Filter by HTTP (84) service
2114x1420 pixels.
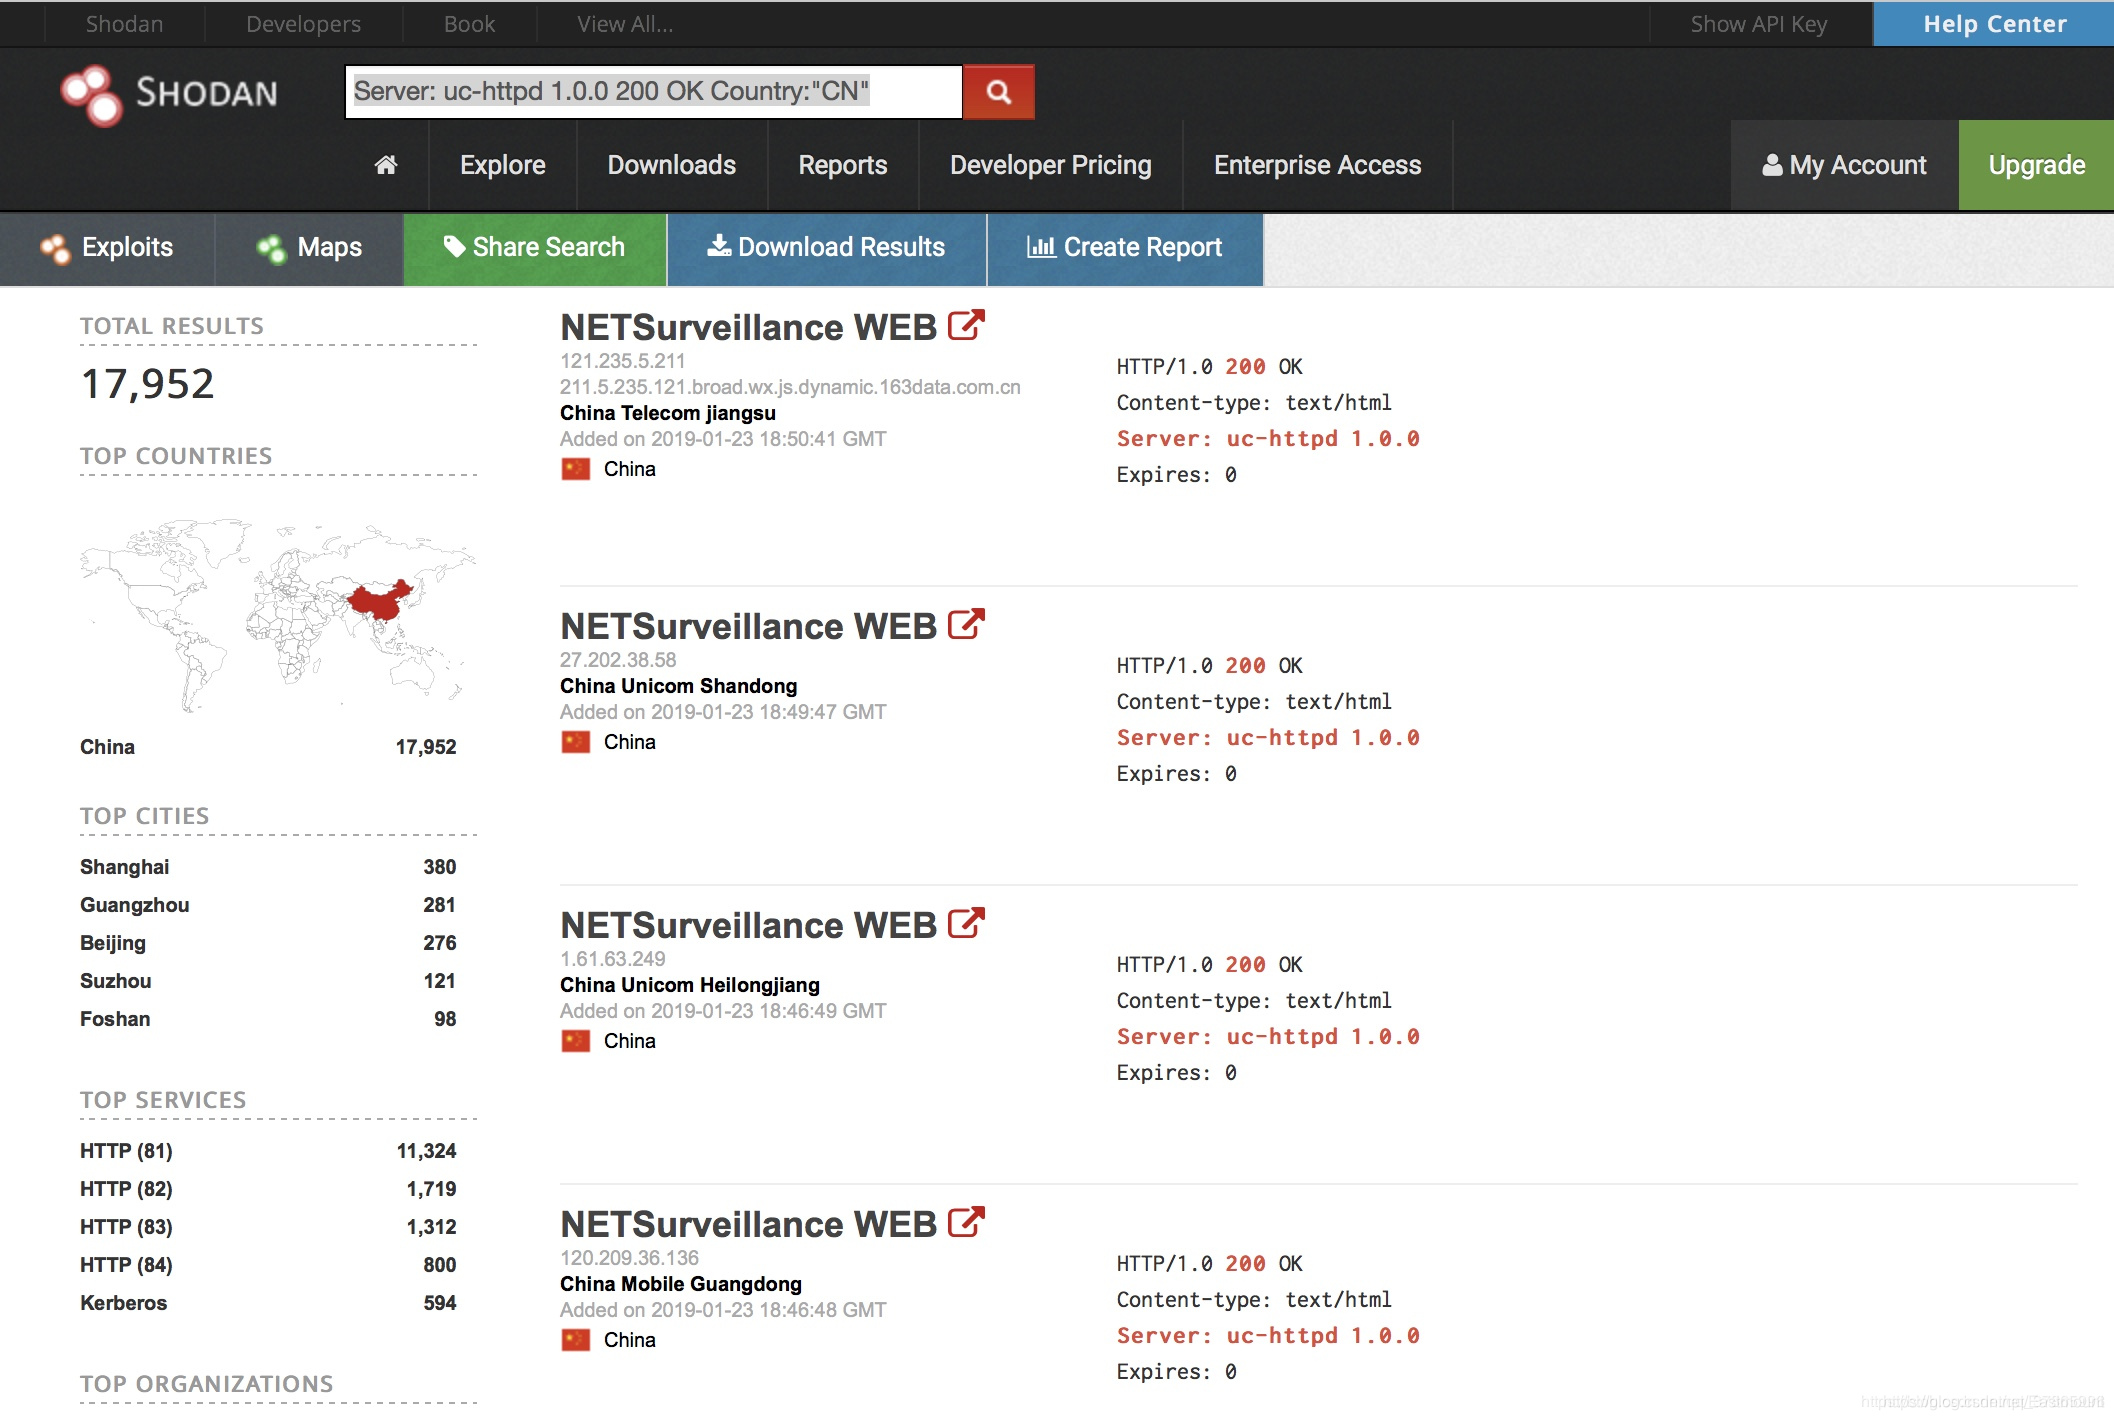point(126,1265)
